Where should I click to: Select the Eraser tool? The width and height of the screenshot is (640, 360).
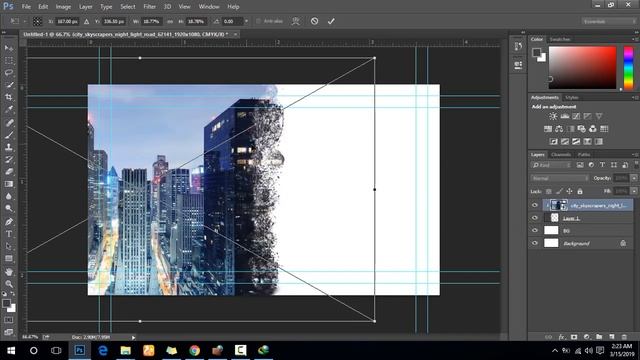click(x=9, y=171)
